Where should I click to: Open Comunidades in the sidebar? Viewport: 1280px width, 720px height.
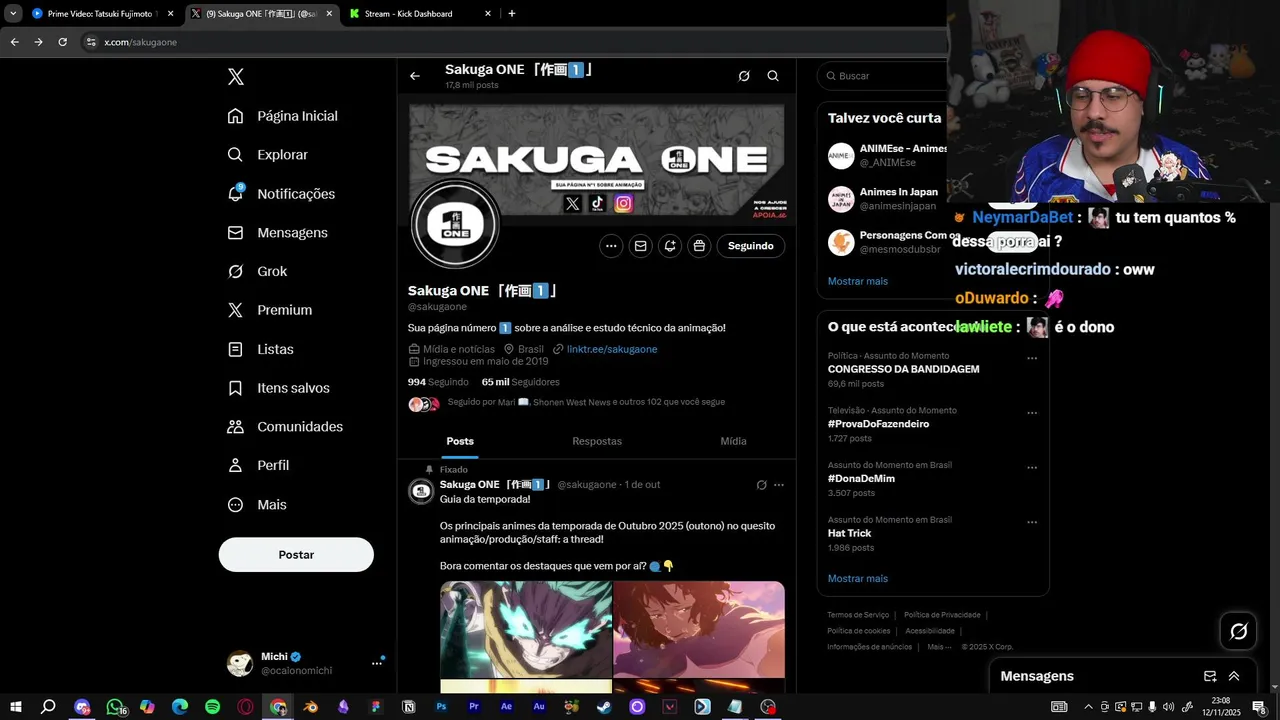pos(285,427)
